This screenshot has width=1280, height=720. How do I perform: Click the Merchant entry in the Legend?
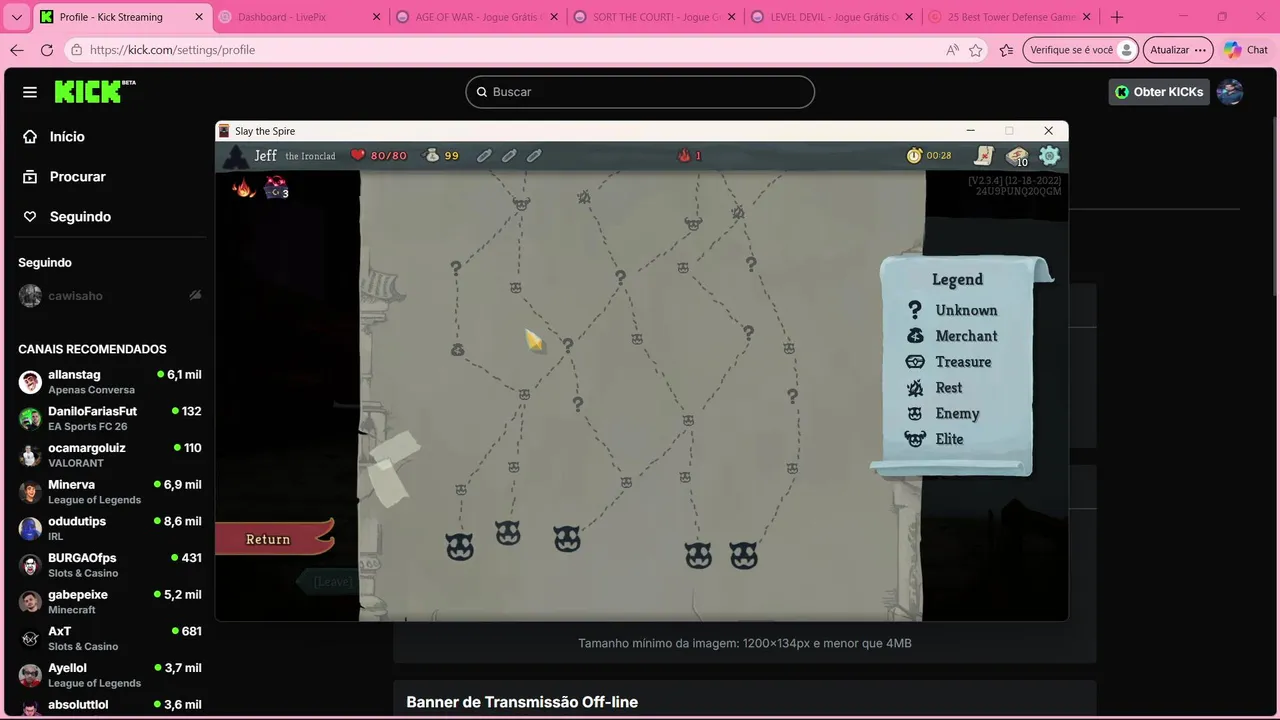(x=952, y=336)
